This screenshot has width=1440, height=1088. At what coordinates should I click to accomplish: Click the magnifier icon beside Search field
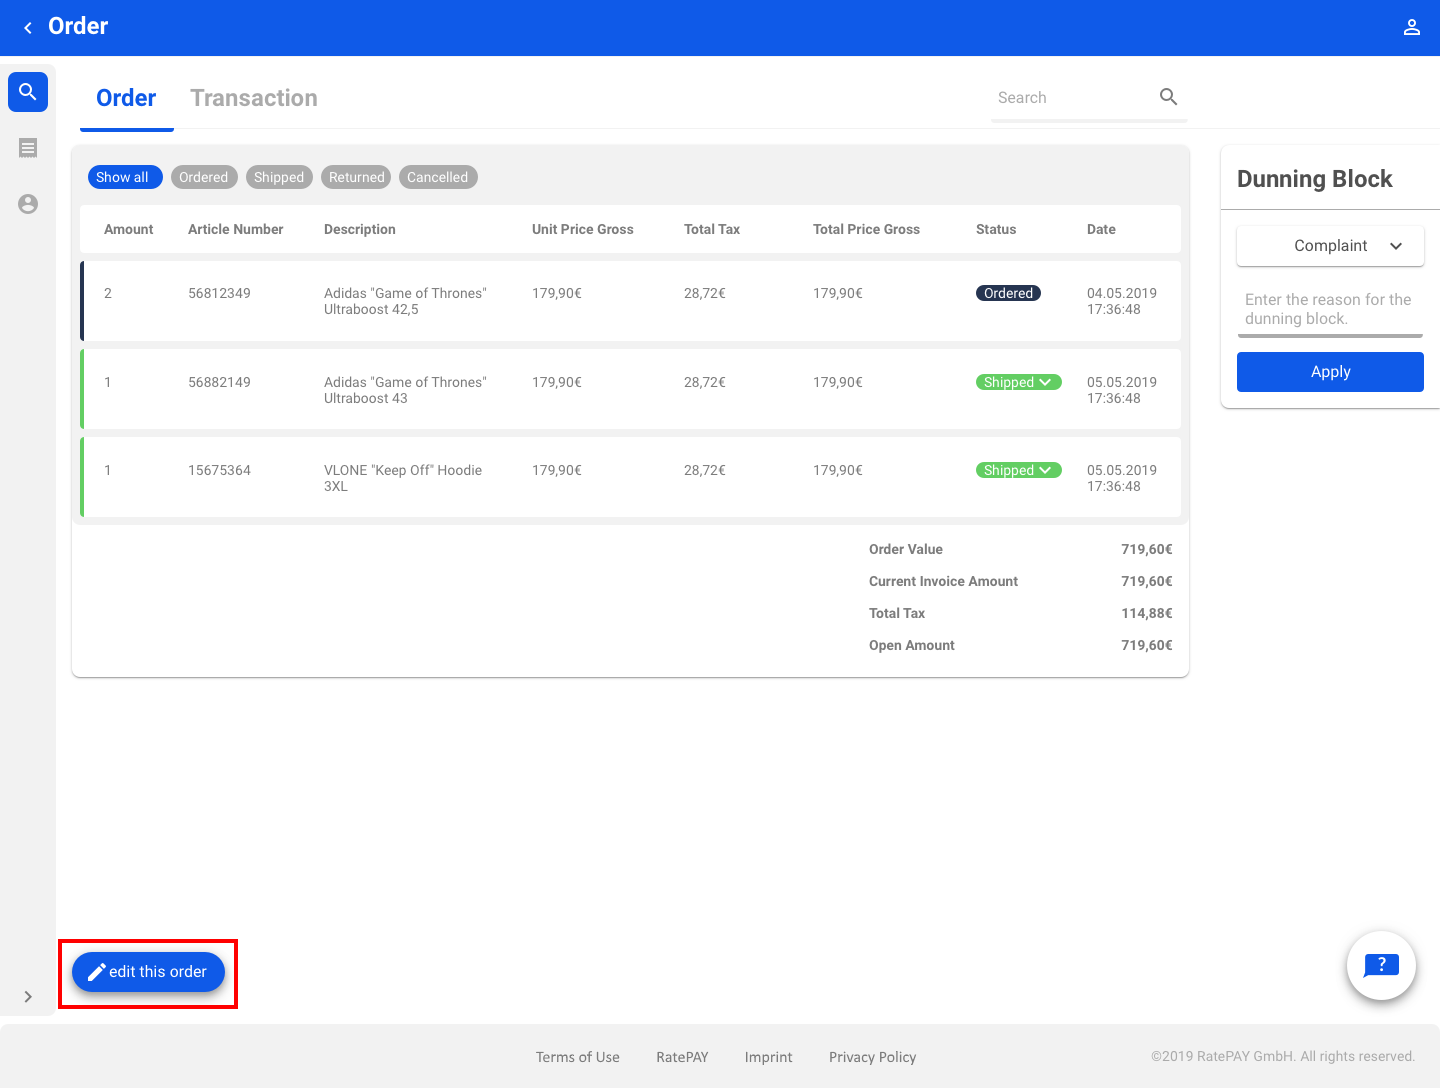[1168, 97]
